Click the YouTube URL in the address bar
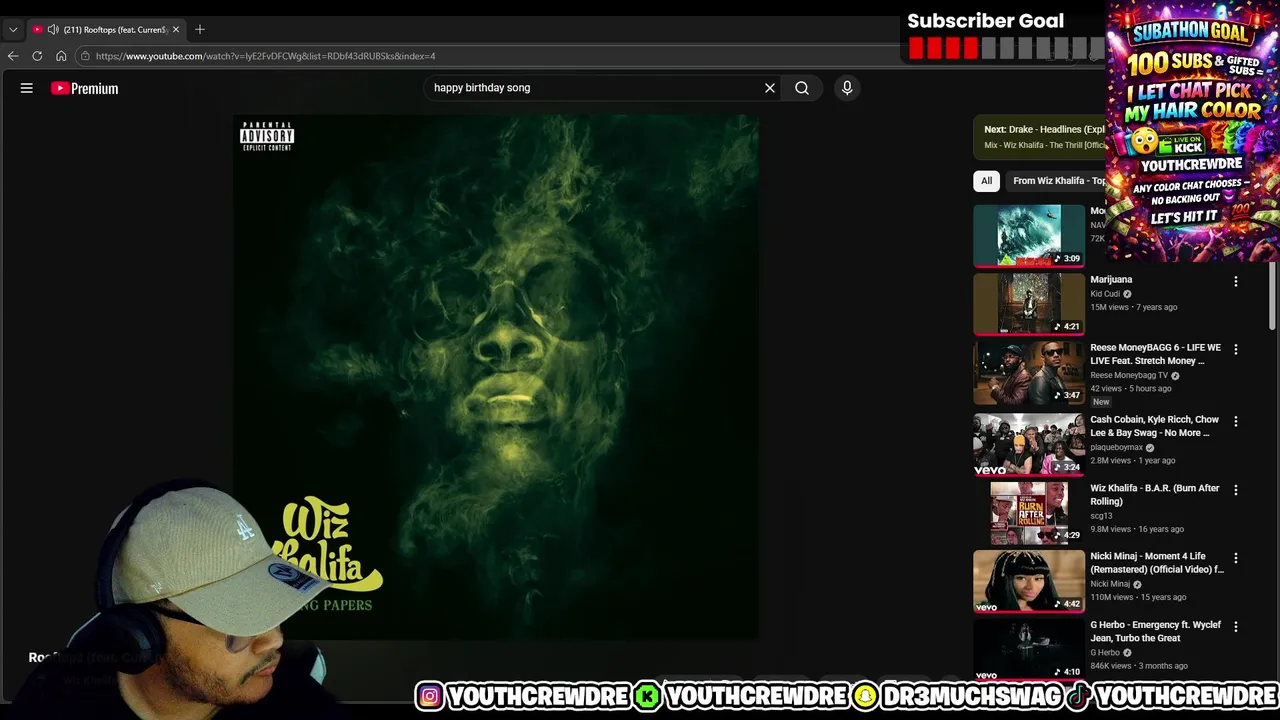The width and height of the screenshot is (1280, 720). [x=265, y=56]
